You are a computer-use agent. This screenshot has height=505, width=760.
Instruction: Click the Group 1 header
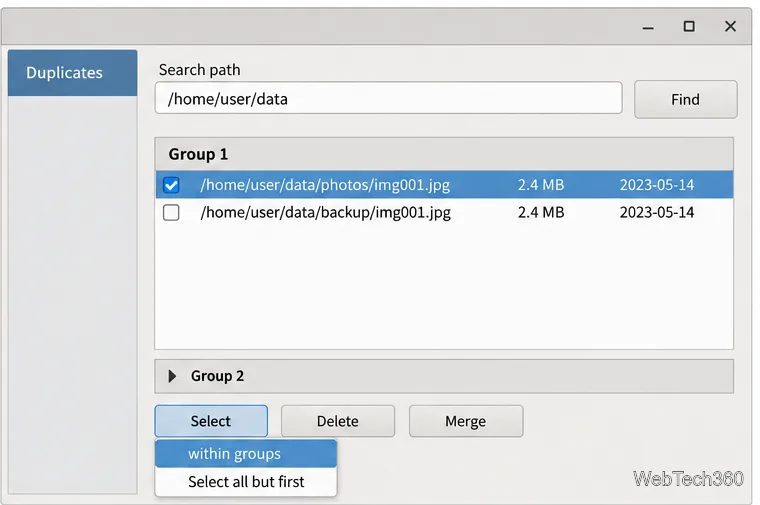pos(444,154)
